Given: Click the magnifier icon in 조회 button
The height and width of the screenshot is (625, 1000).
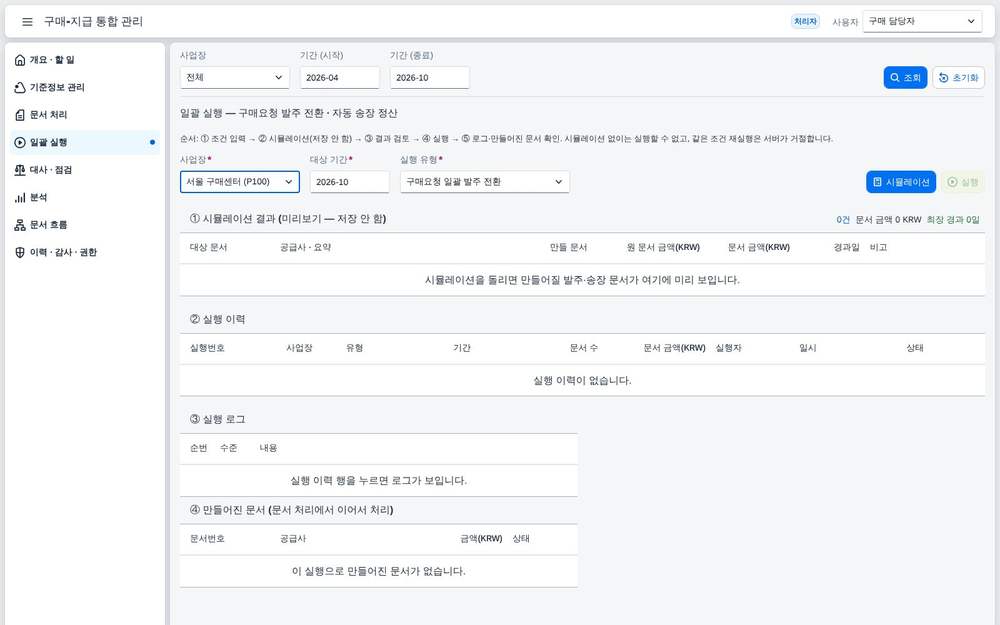Looking at the screenshot, I should [x=895, y=77].
